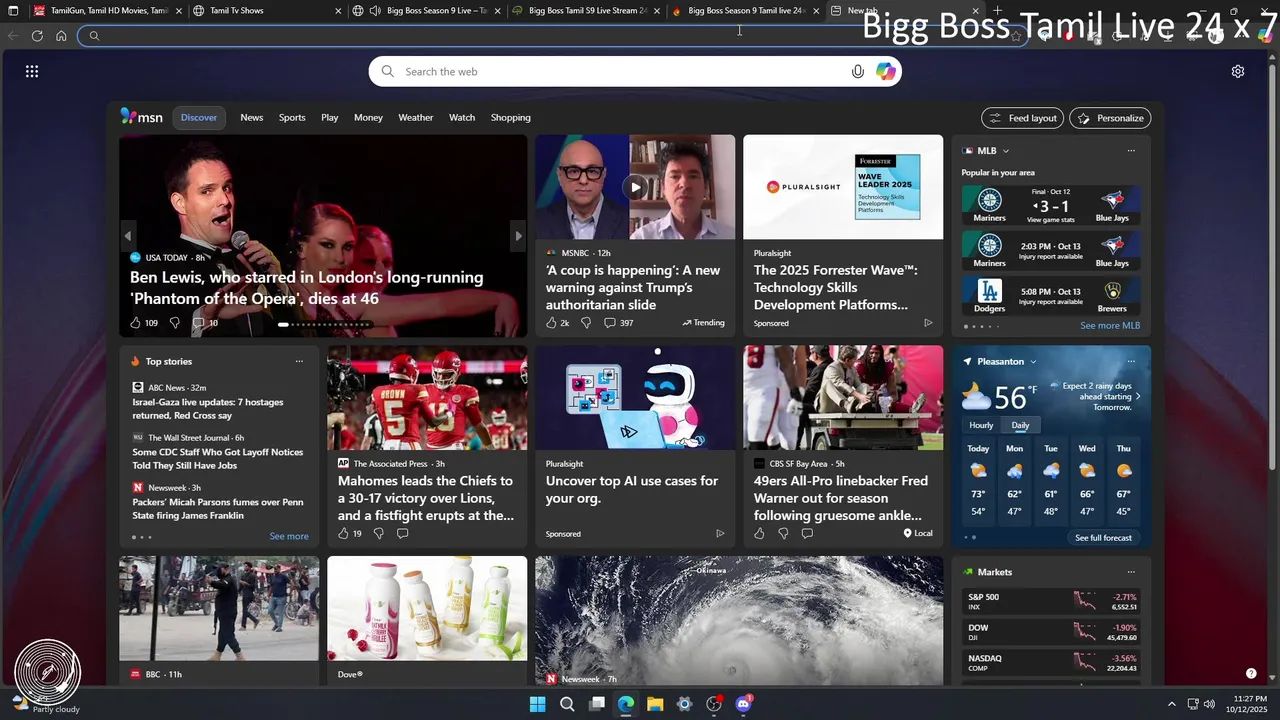This screenshot has width=1280, height=720.
Task: Open the Feed layout options
Action: pyautogui.click(x=1022, y=118)
